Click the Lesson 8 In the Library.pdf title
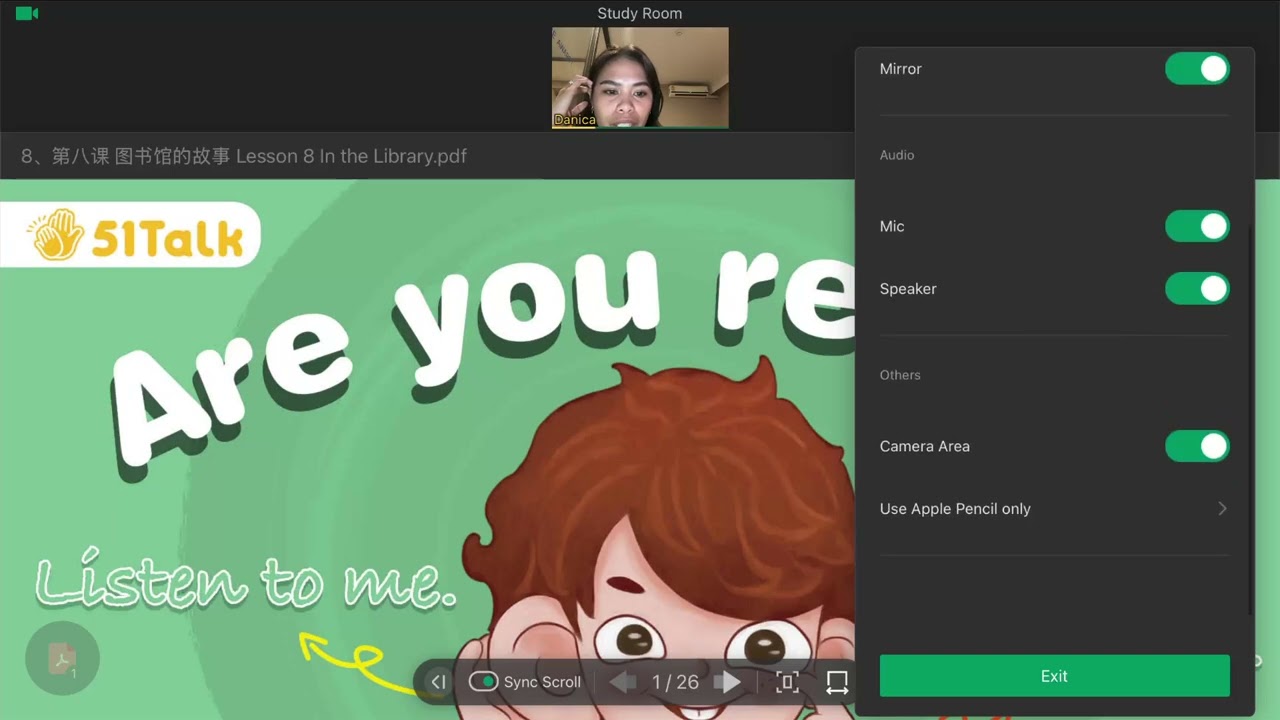The width and height of the screenshot is (1280, 720). point(244,156)
